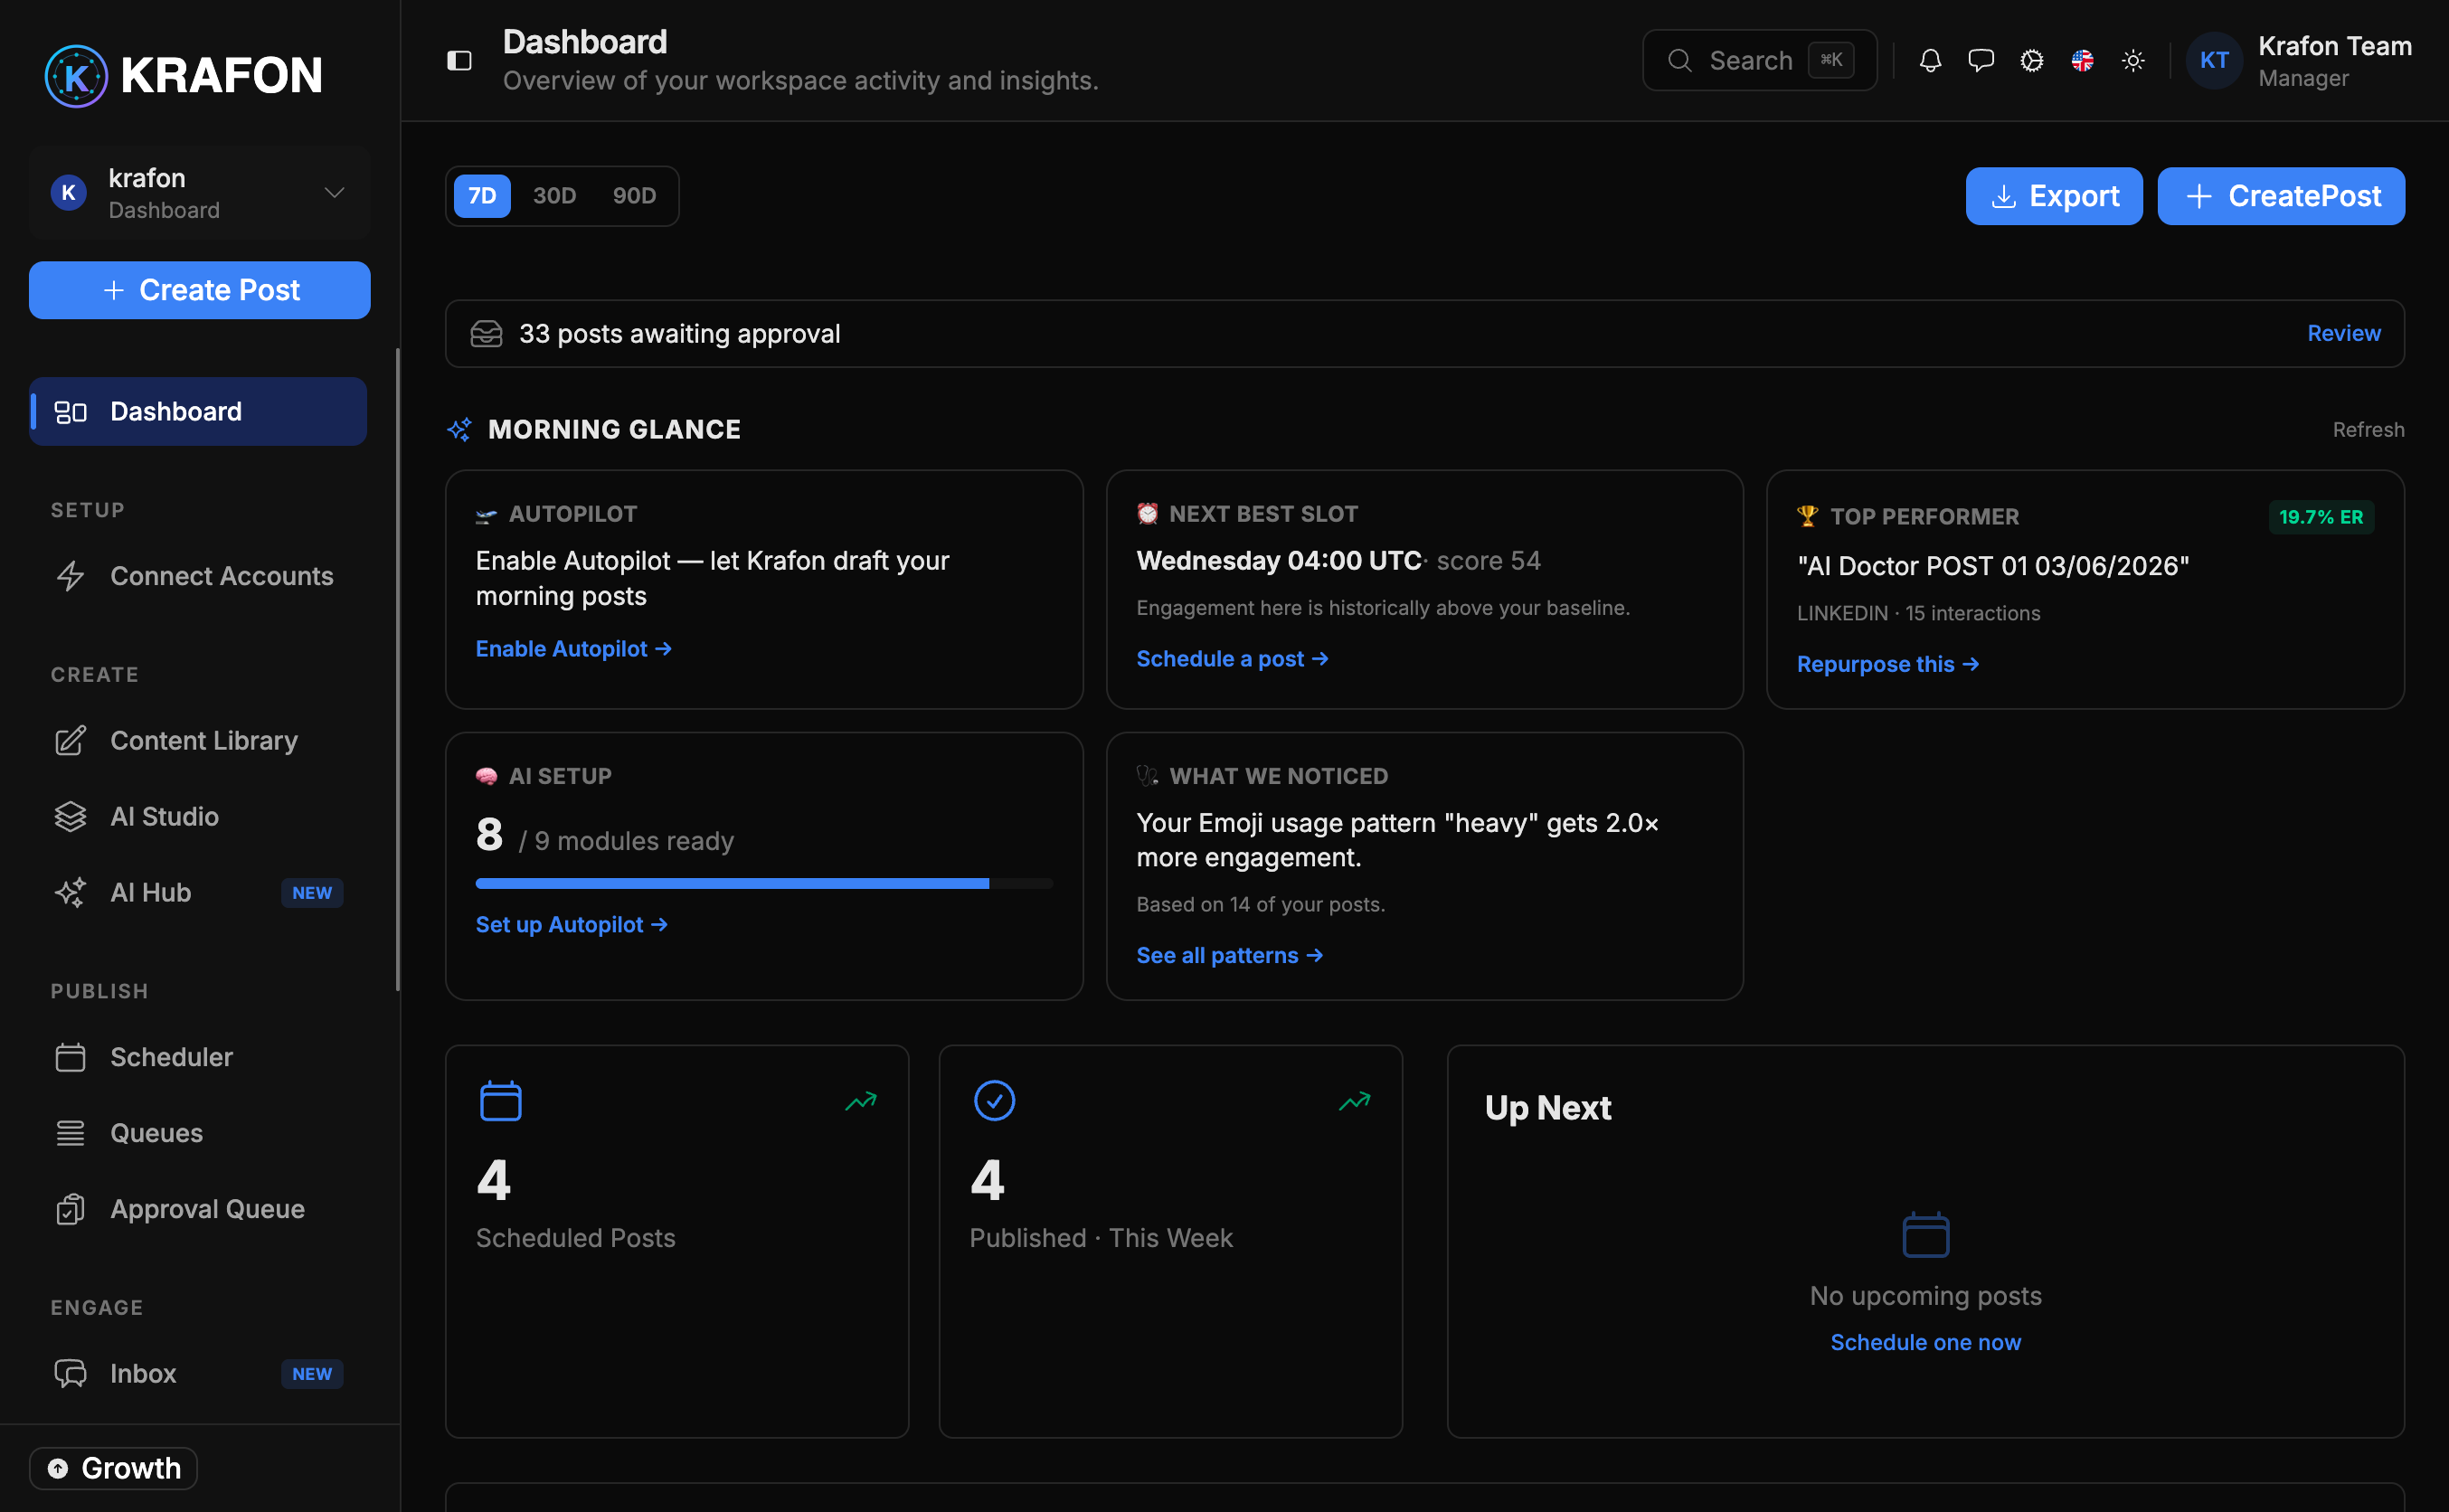Click '33 posts awaiting approval' text
The width and height of the screenshot is (2449, 1512).
pyautogui.click(x=680, y=334)
